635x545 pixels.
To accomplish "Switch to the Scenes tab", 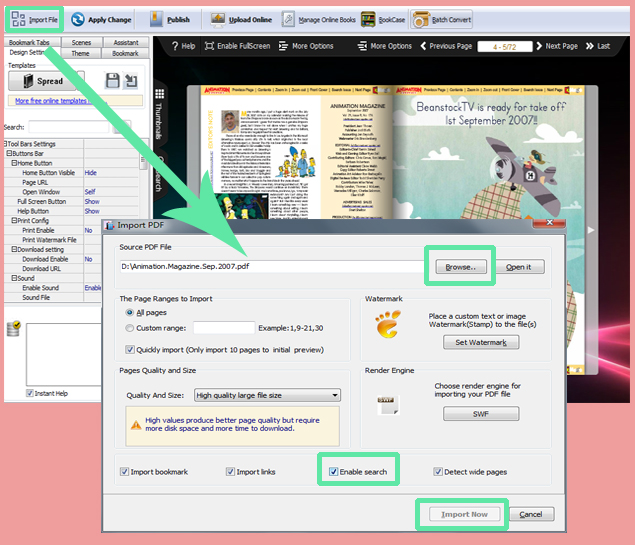I will (81, 42).
